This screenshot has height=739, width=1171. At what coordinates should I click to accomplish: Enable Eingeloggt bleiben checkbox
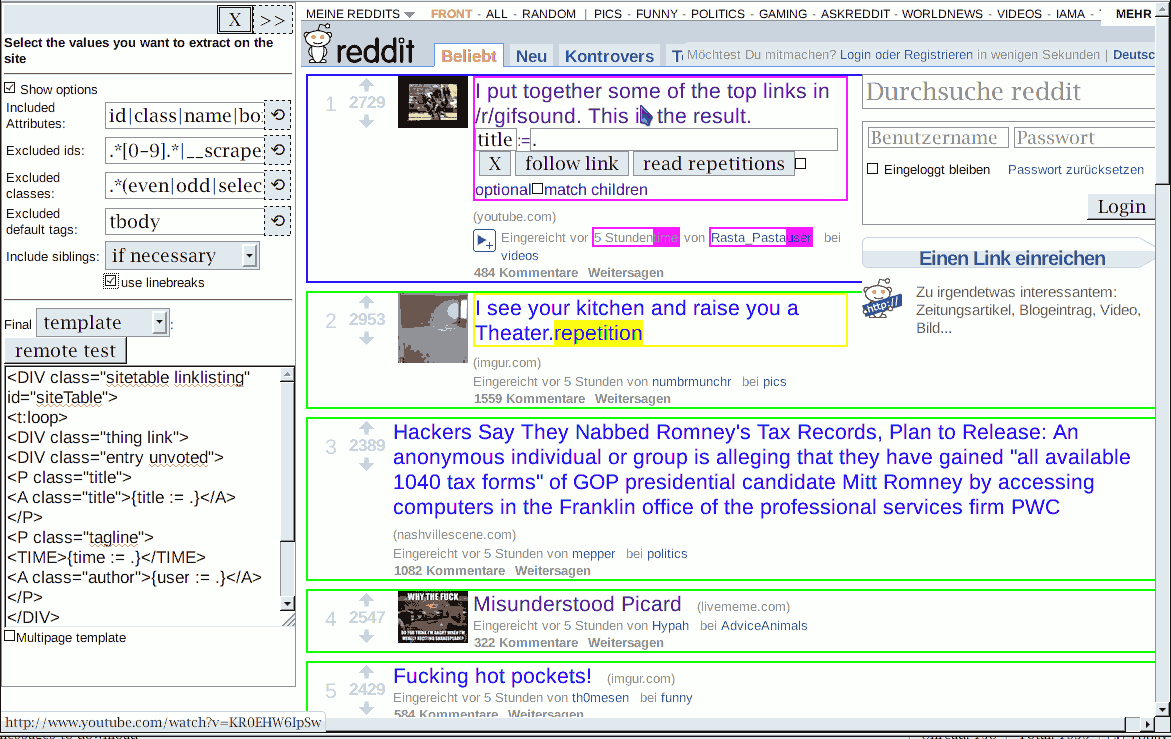[x=872, y=169]
